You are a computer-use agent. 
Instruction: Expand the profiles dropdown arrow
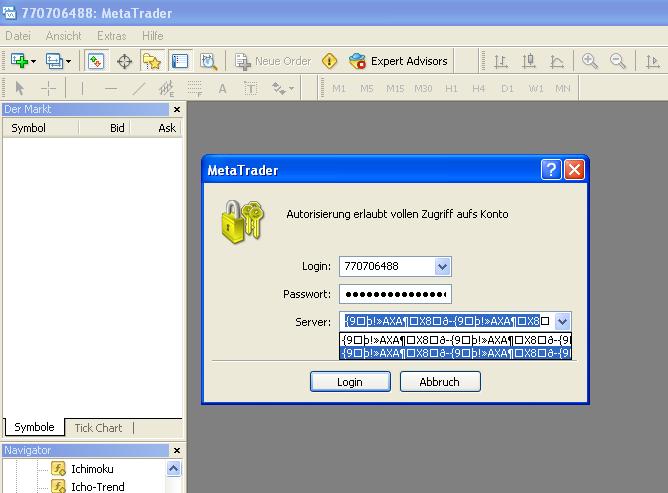tap(68, 61)
